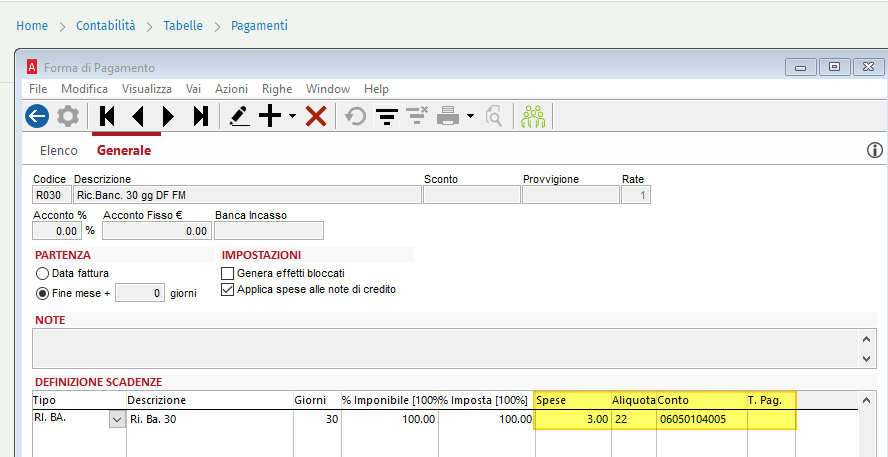Go to the next record
888x457 pixels.
168,117
